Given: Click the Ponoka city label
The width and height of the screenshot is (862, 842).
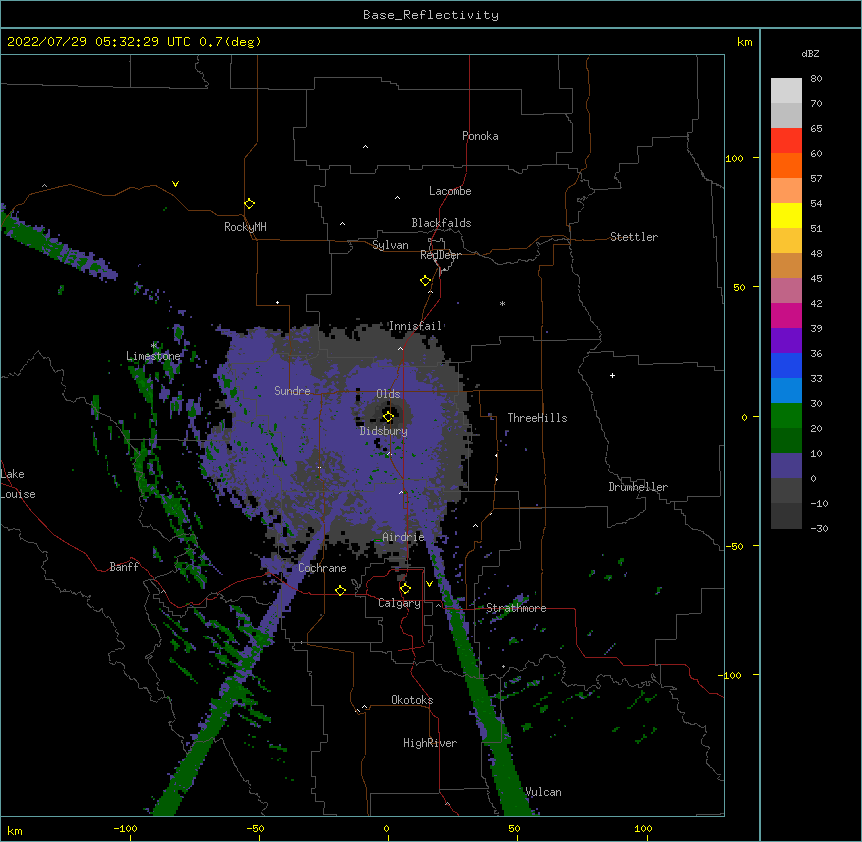Looking at the screenshot, I should pos(480,136).
